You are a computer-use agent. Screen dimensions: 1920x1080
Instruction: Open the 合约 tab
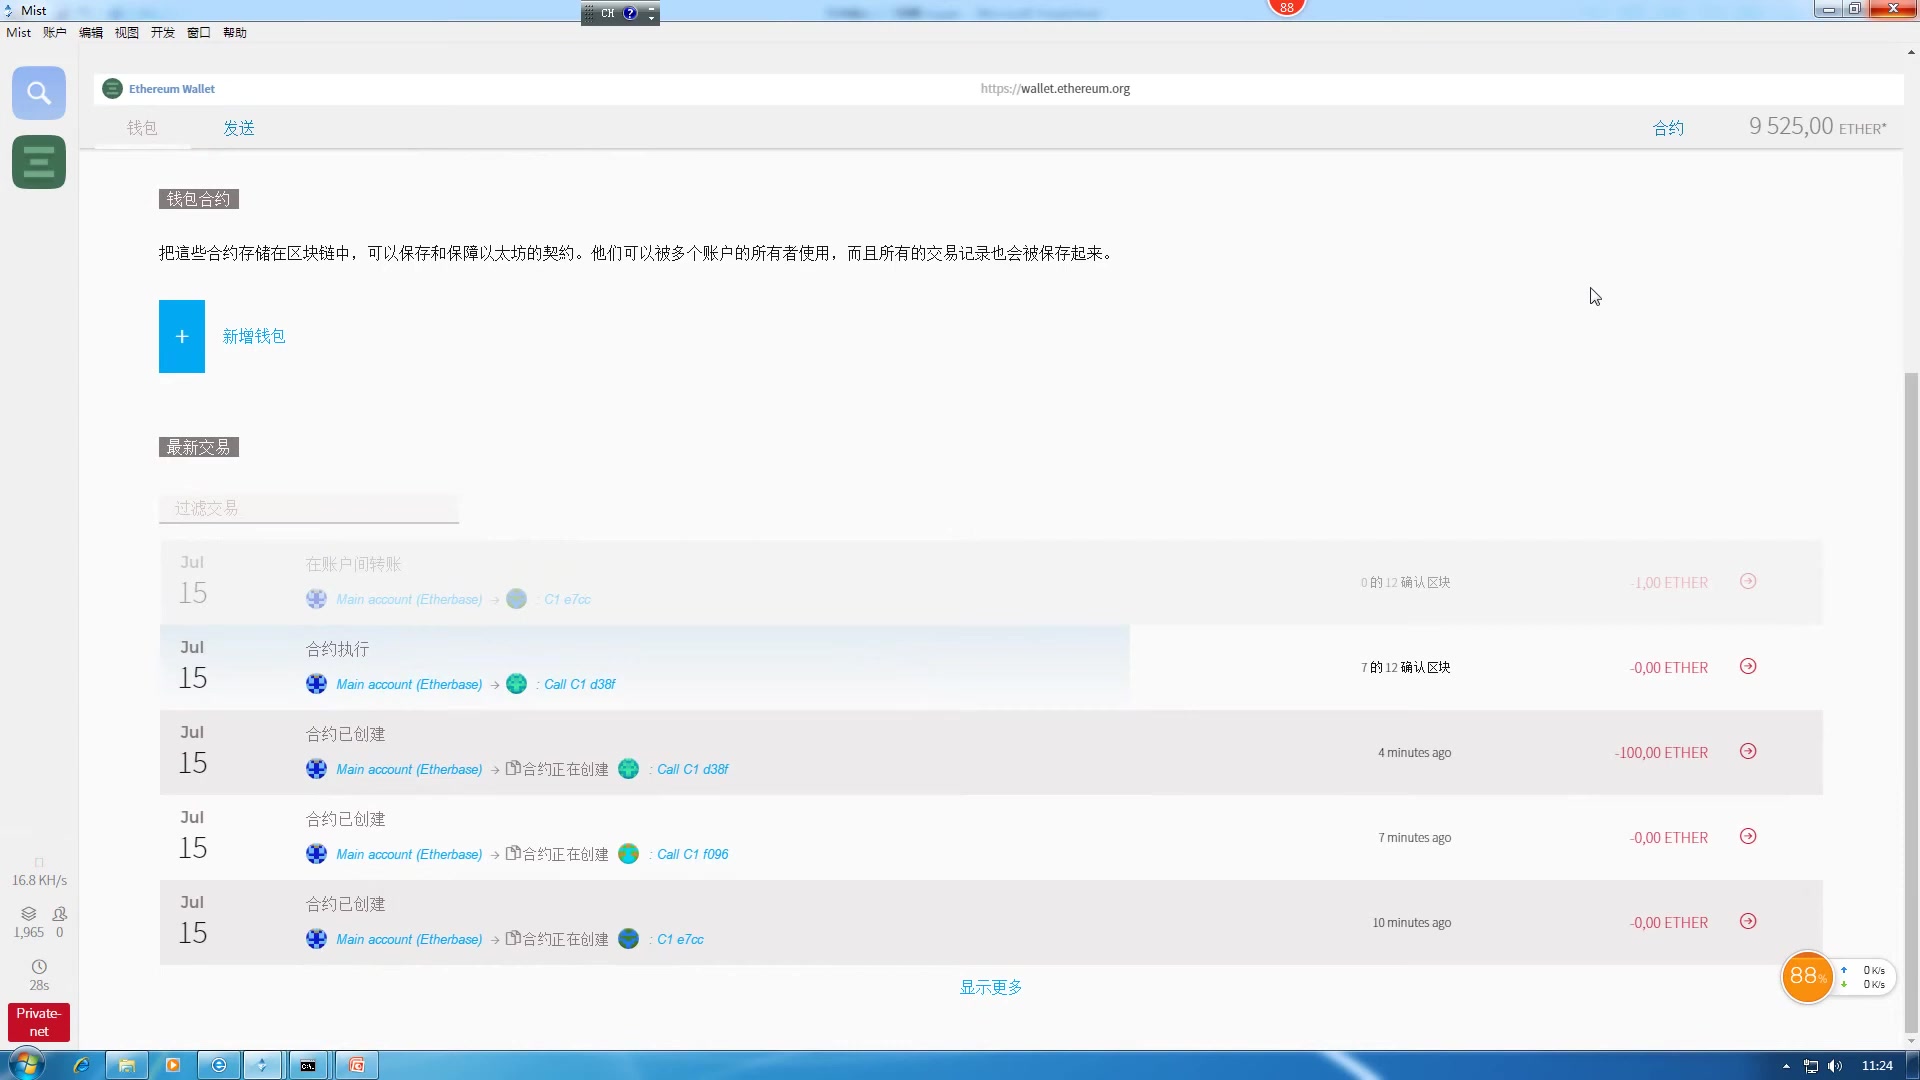point(1668,128)
